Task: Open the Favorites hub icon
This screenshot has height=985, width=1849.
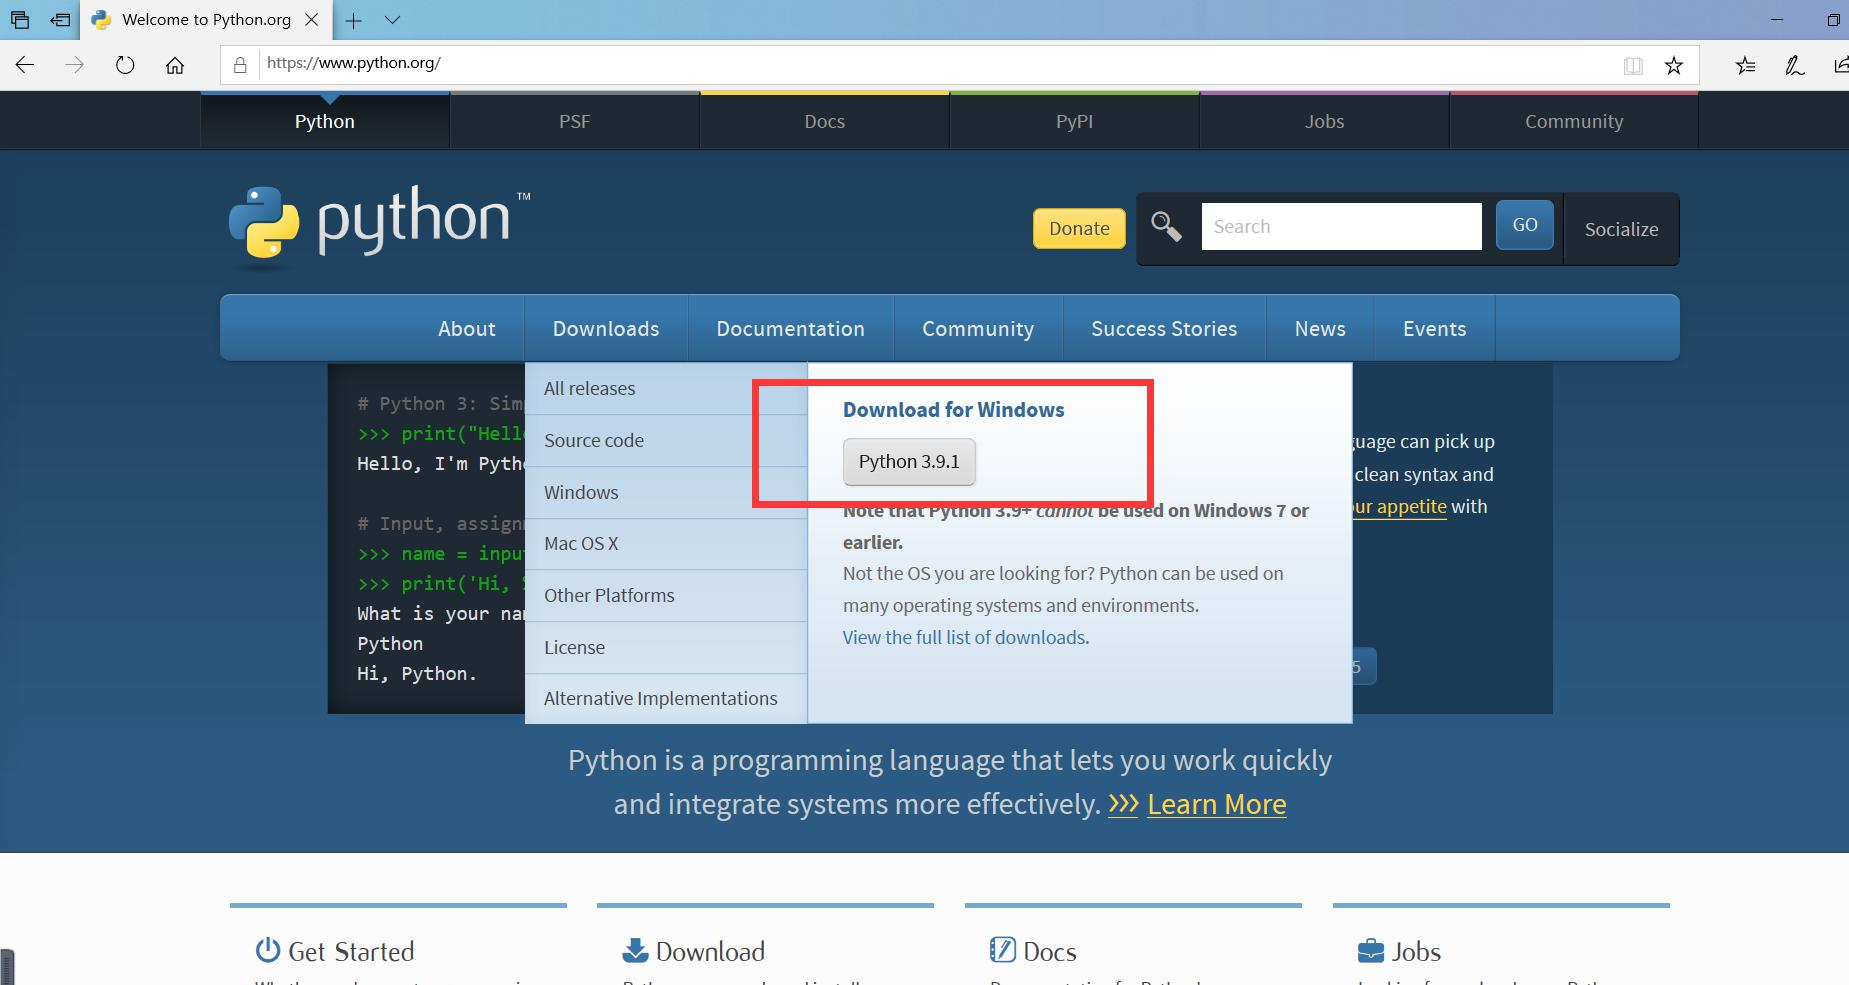Action: (x=1746, y=64)
